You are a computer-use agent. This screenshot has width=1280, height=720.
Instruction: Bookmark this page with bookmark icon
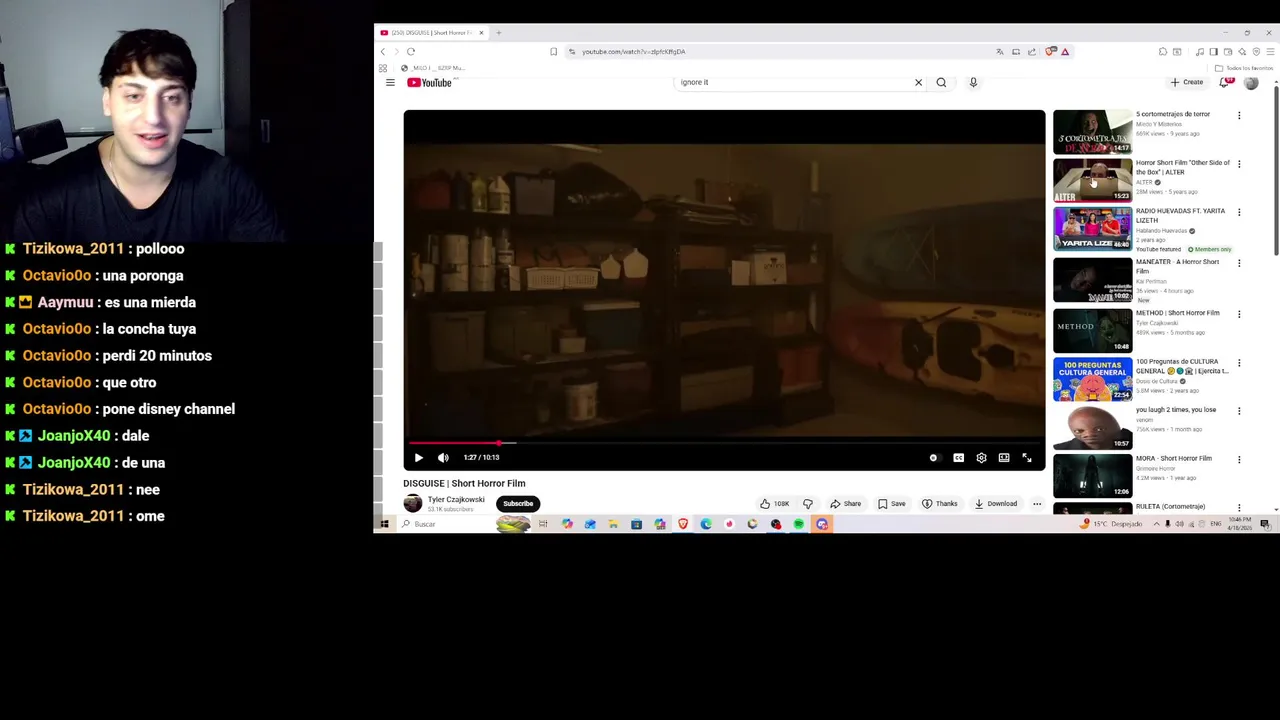[x=553, y=51]
